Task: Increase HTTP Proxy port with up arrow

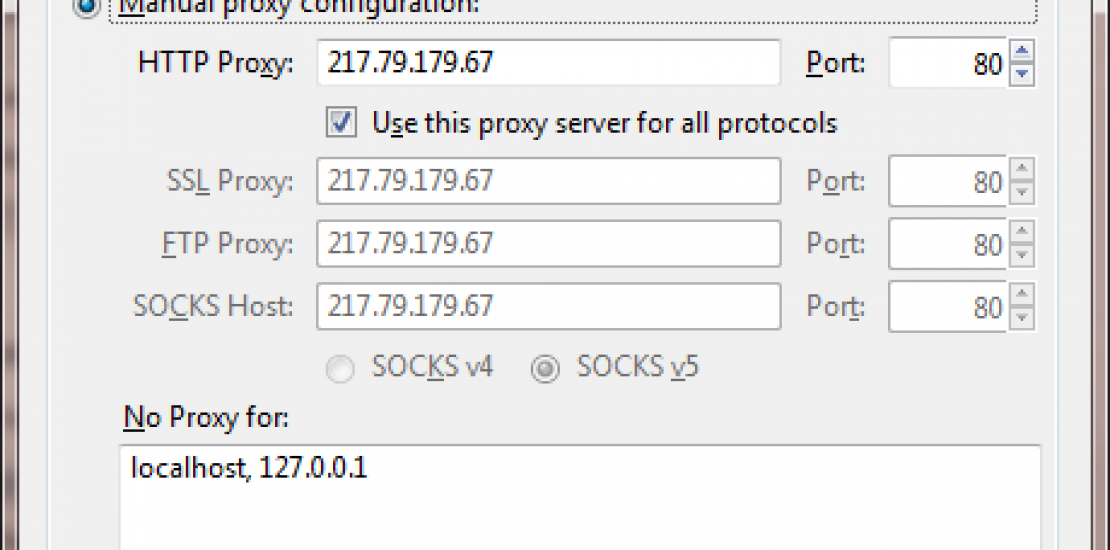Action: pyautogui.click(x=1022, y=52)
